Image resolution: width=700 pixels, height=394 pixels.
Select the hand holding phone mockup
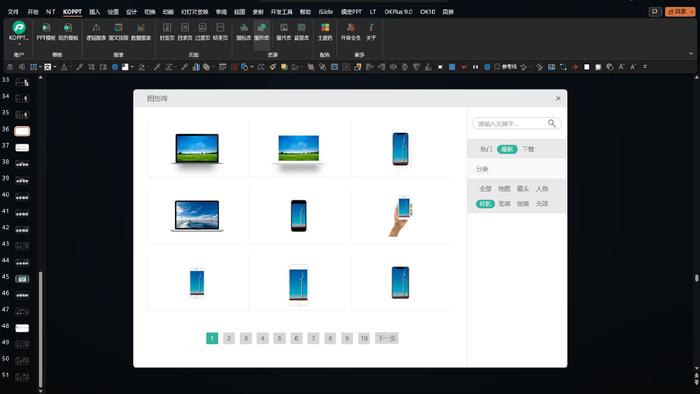click(400, 216)
